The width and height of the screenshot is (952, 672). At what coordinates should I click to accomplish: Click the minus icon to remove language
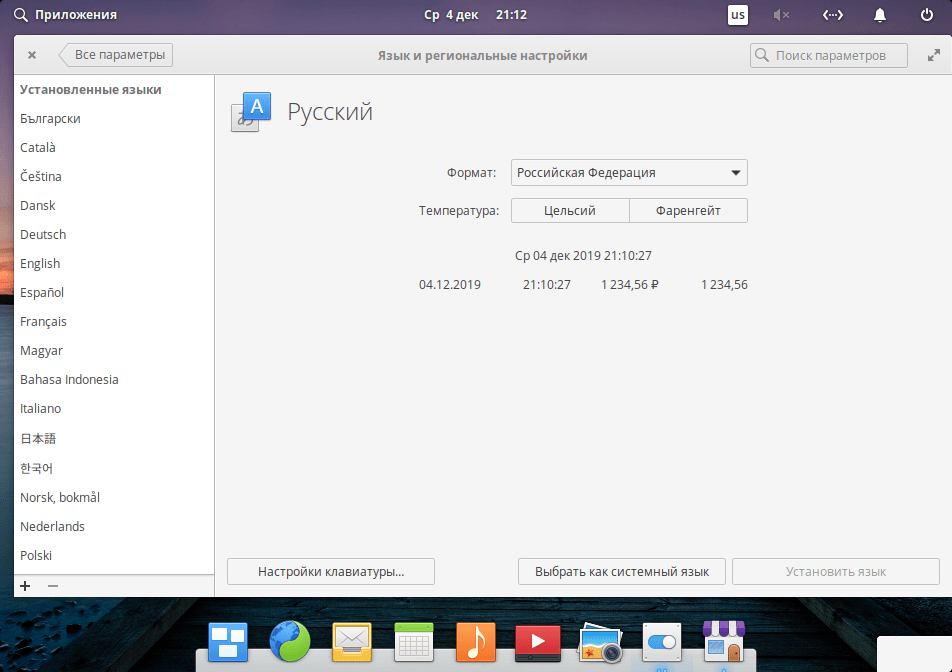tap(53, 586)
